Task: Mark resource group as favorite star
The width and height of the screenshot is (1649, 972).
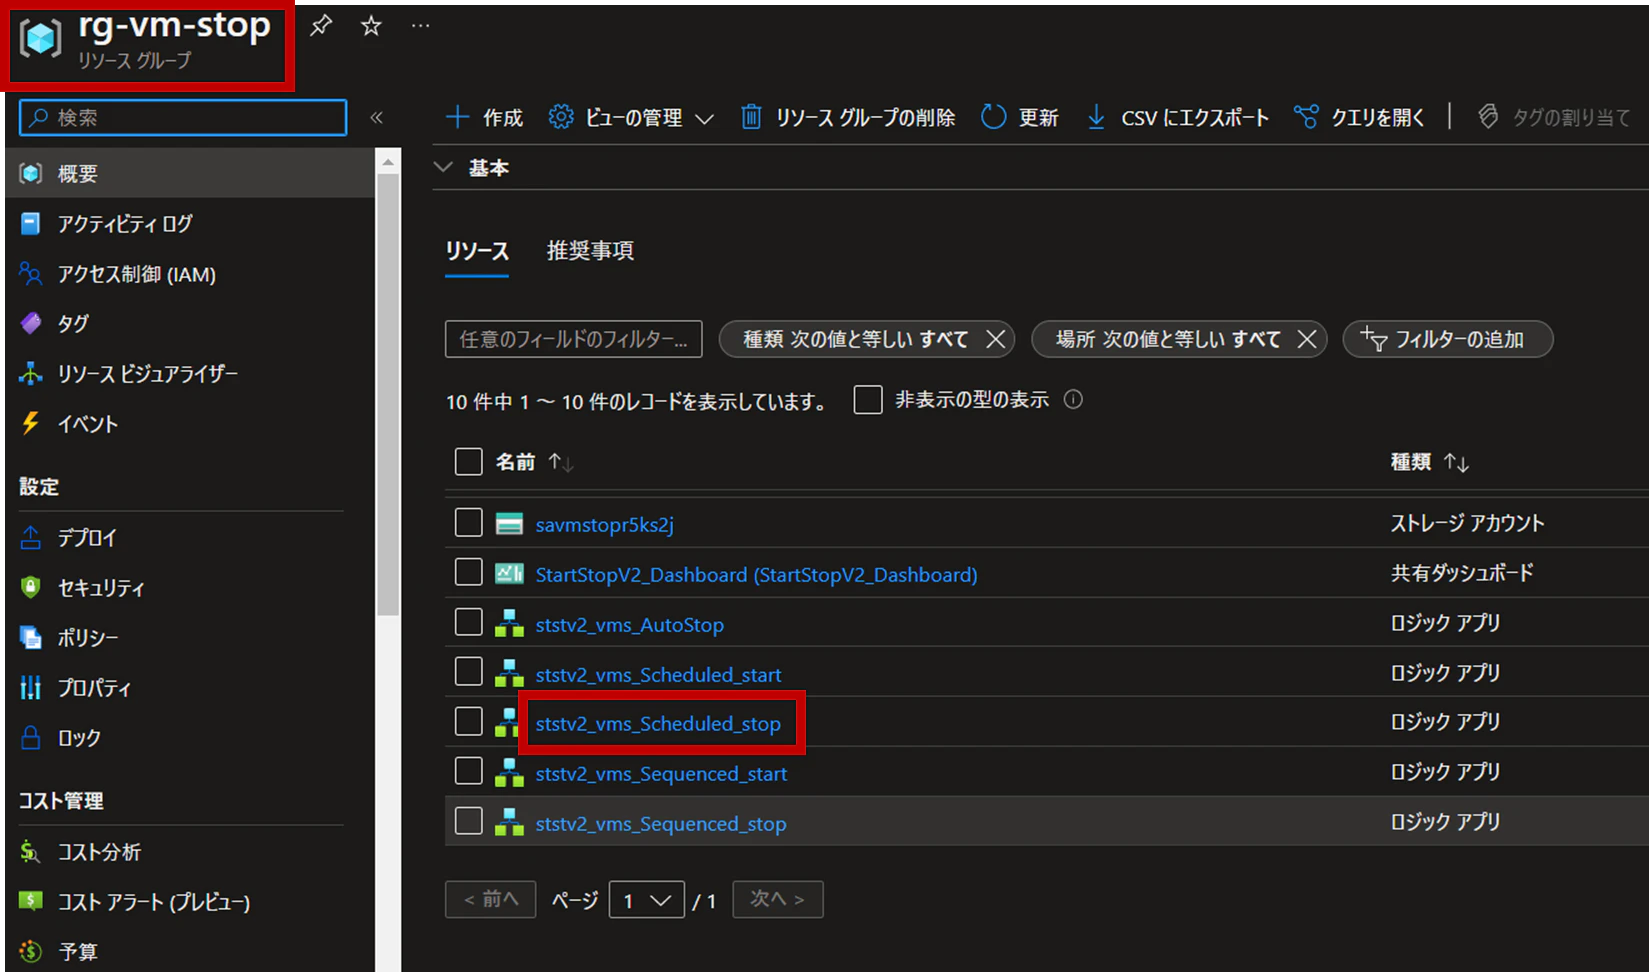Action: pyautogui.click(x=371, y=26)
